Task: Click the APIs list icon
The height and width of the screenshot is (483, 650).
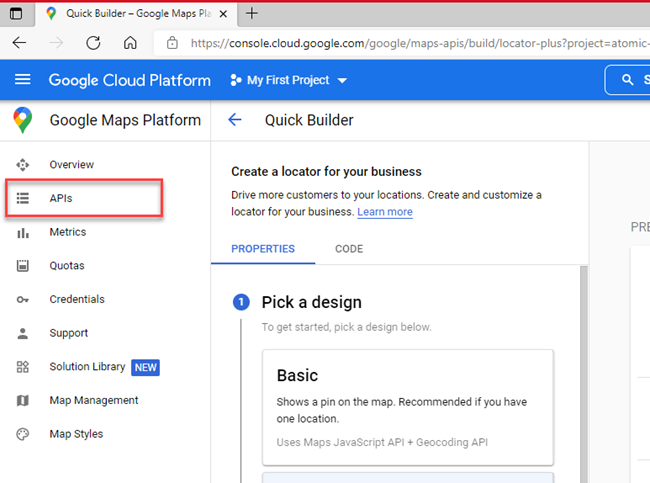Action: [x=23, y=198]
